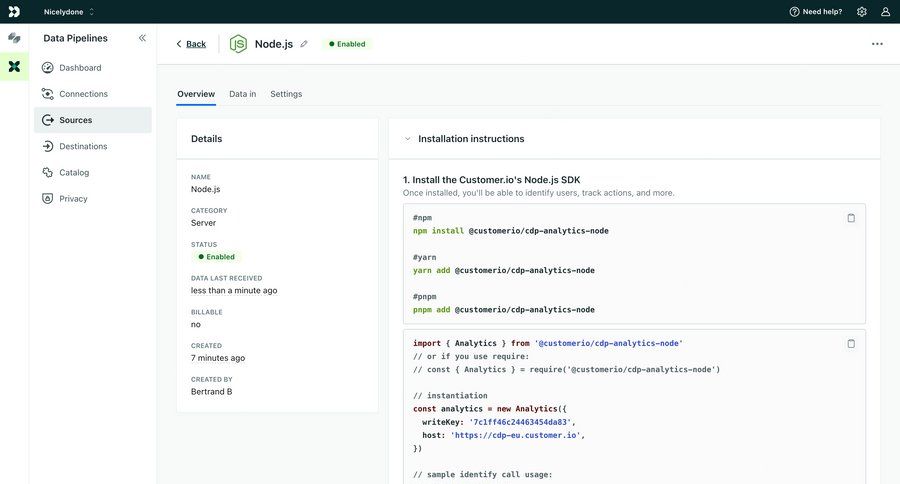Viewport: 900px width, 484px height.
Task: Click the writeKey value '7c1ff46c24463454da83'
Action: click(520, 422)
